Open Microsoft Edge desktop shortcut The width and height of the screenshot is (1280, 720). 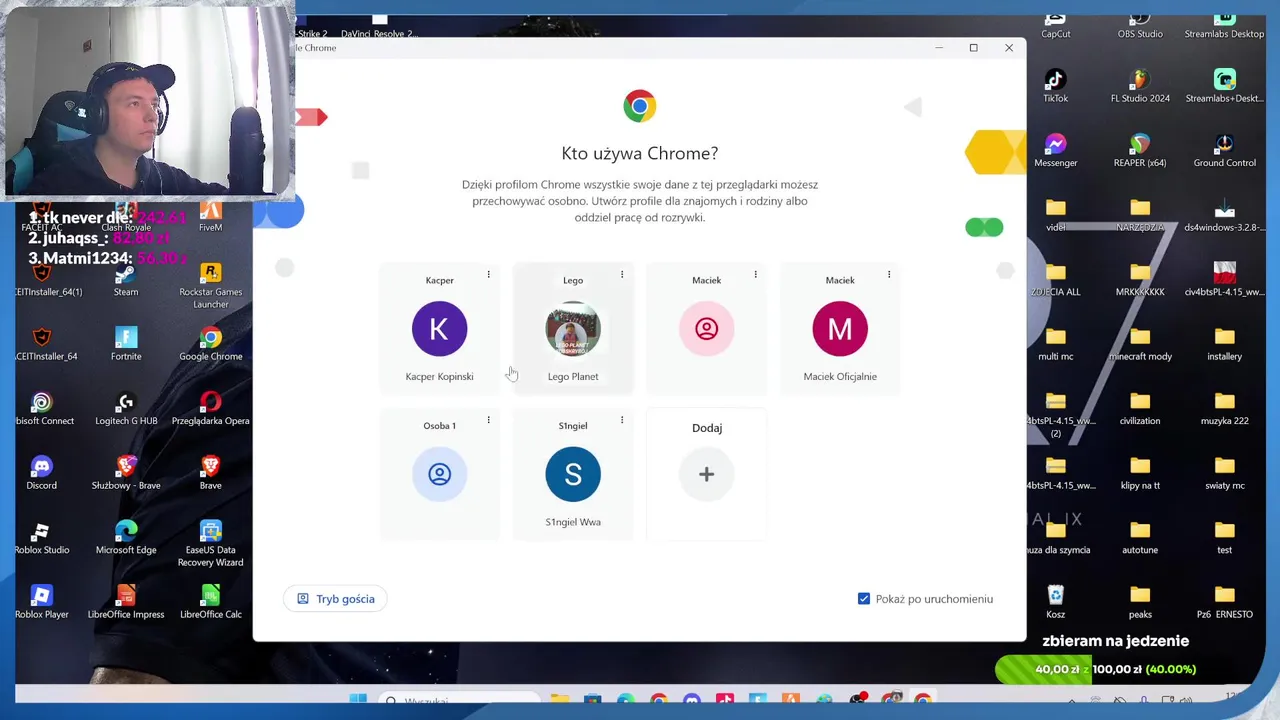(126, 538)
